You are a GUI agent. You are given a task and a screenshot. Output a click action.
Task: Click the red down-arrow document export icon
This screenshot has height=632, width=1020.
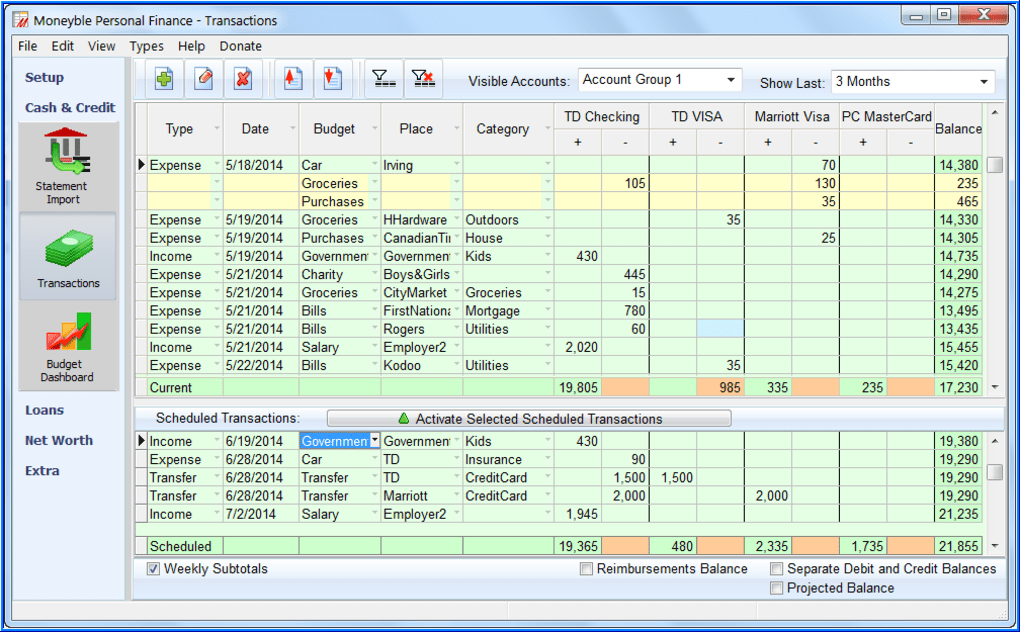click(330, 78)
